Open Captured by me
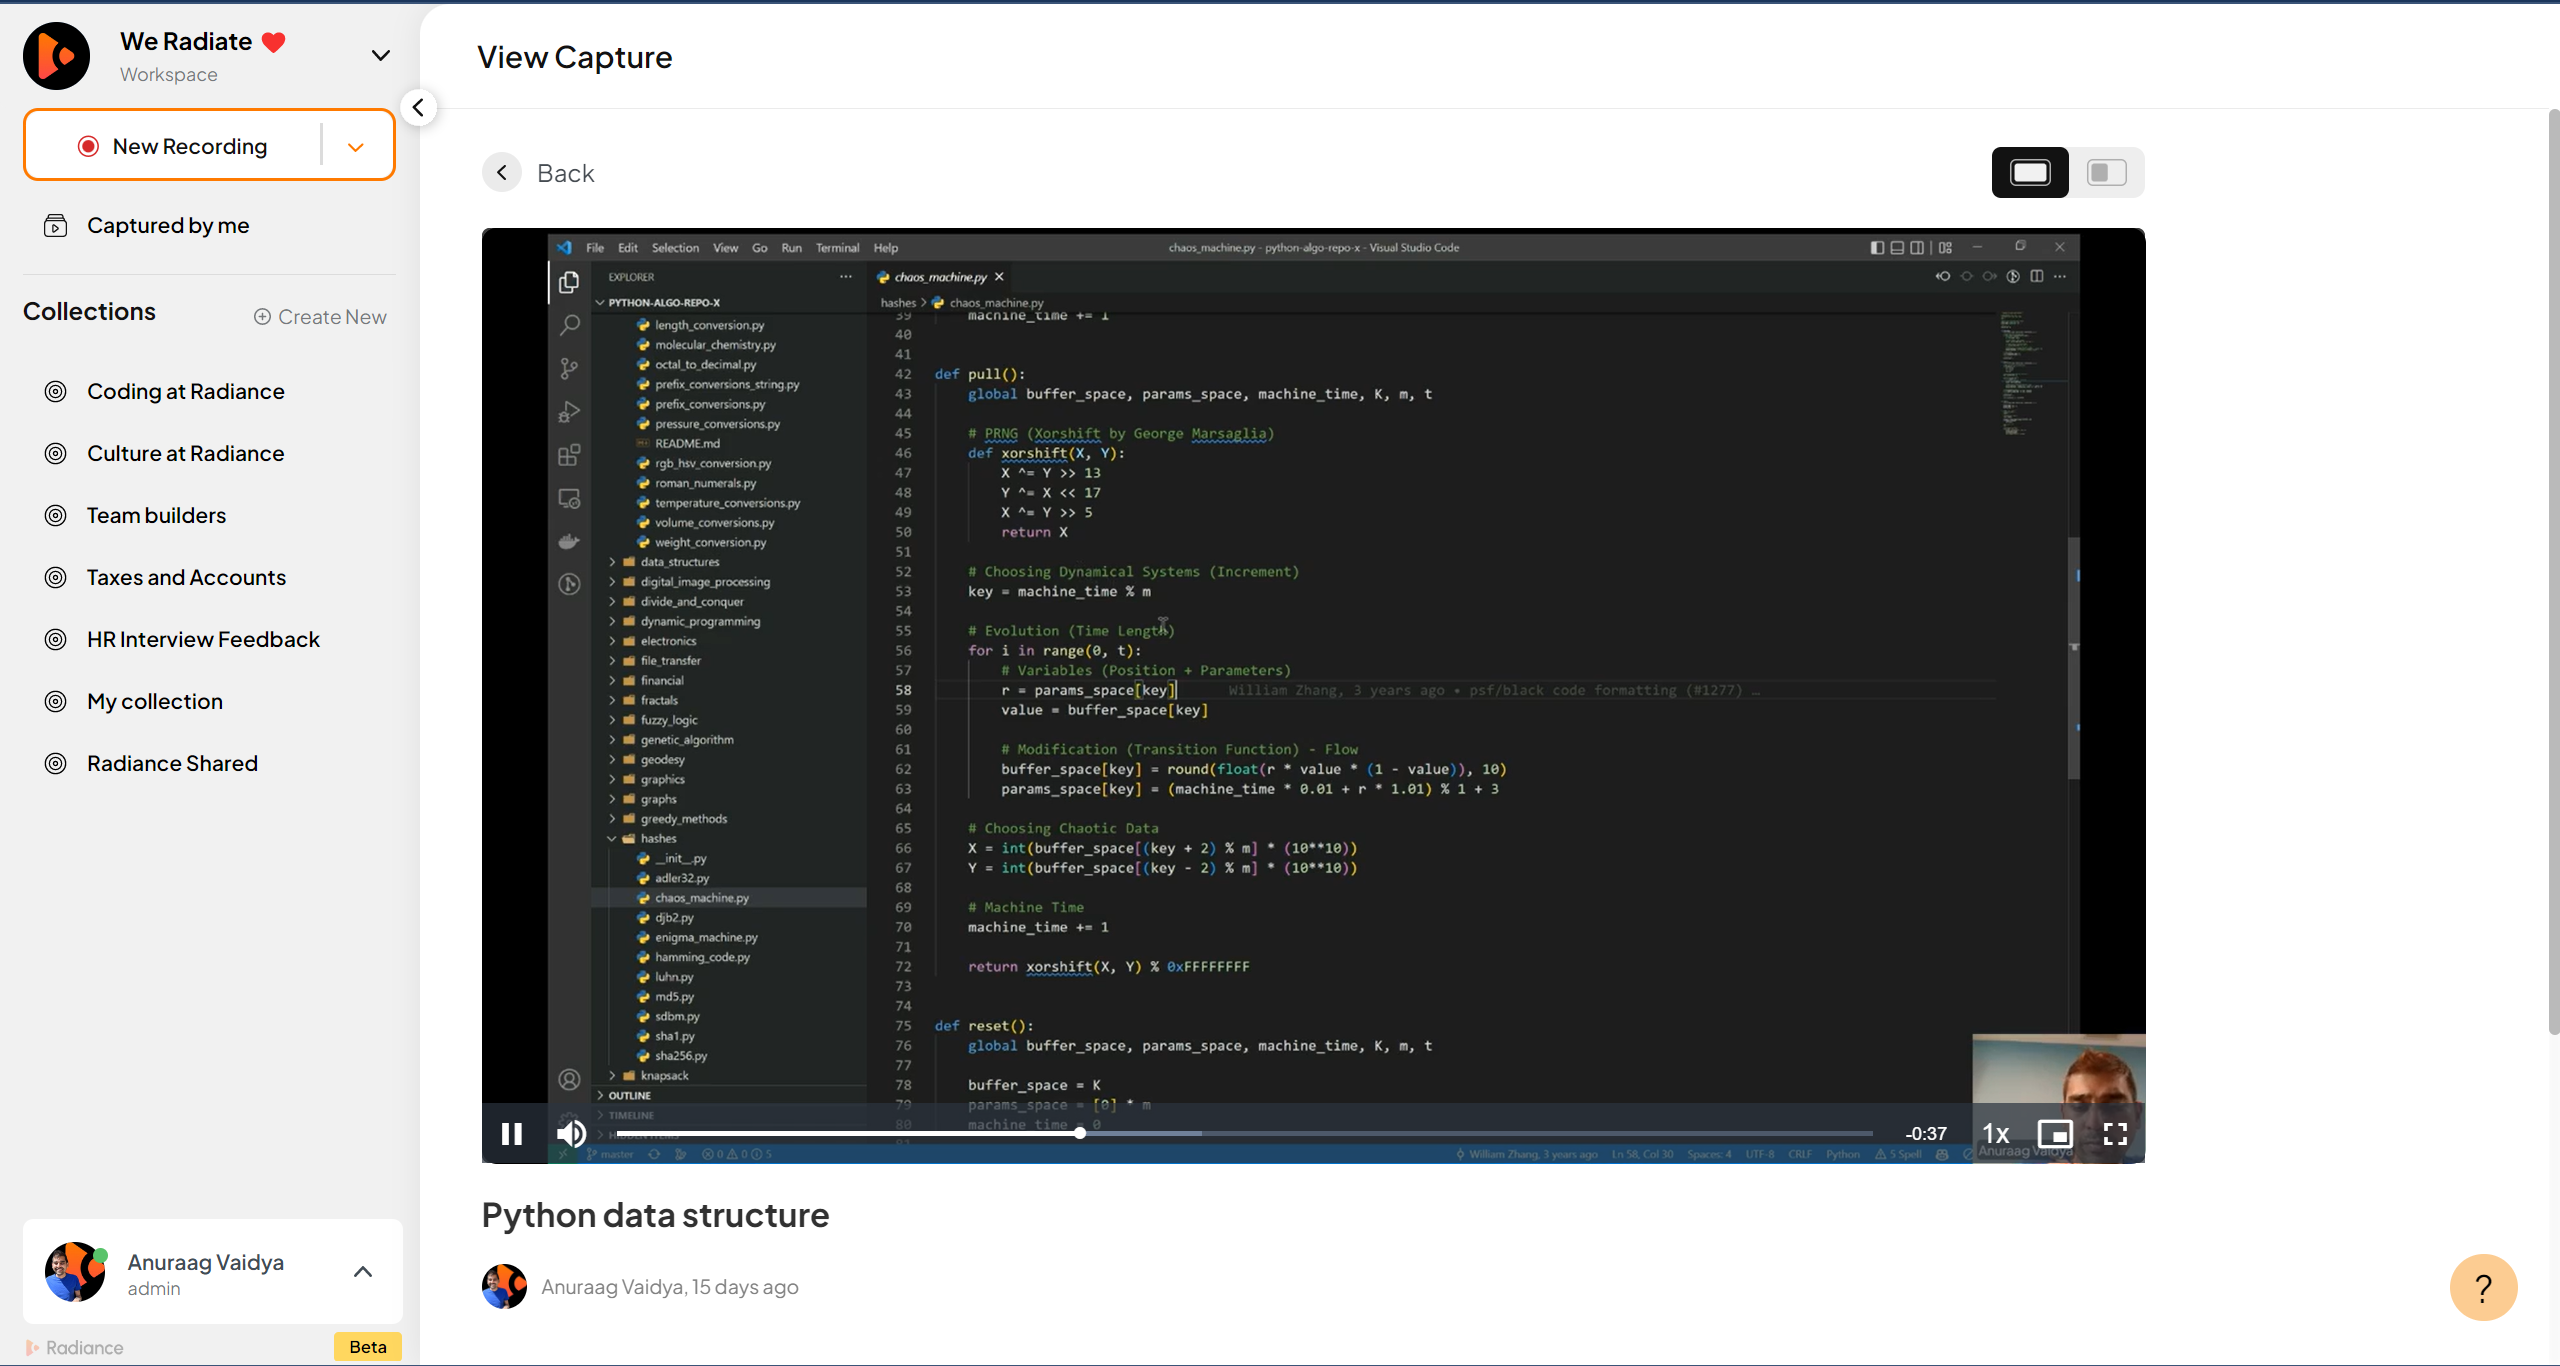The width and height of the screenshot is (2560, 1366). [x=168, y=226]
